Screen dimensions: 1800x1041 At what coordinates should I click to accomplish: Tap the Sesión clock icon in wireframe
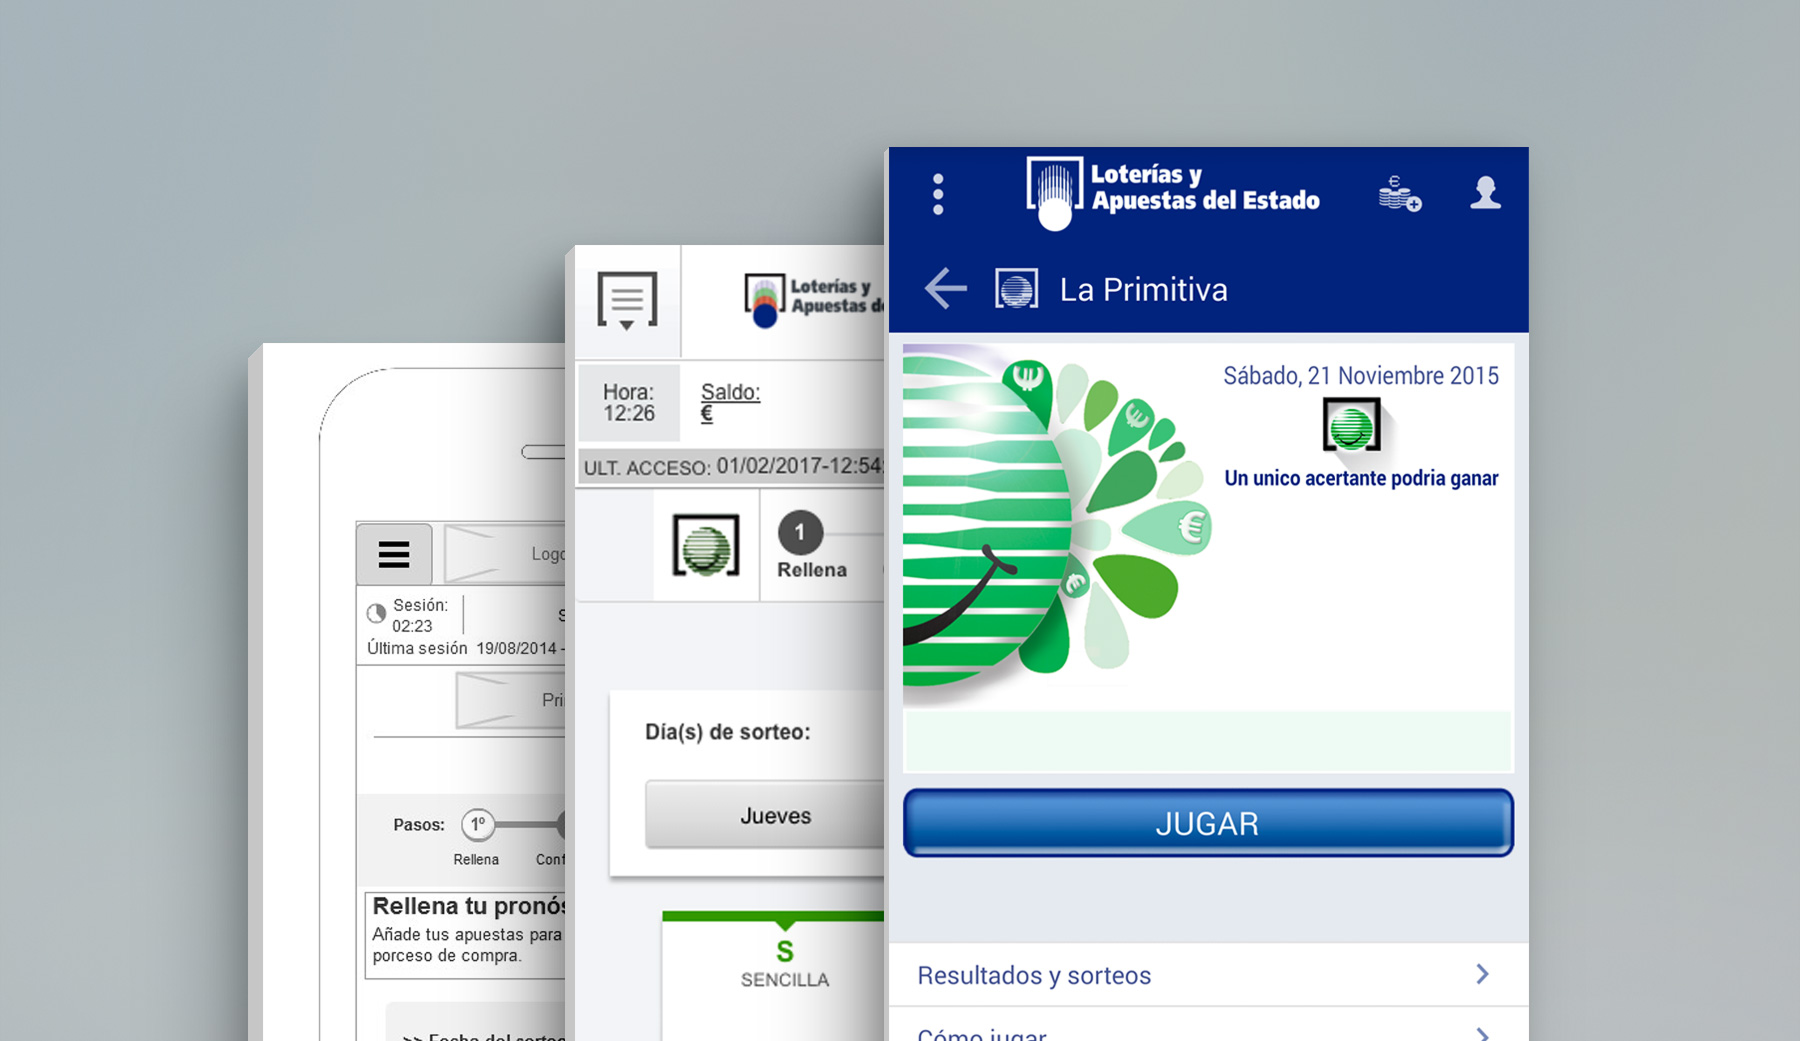pyautogui.click(x=376, y=613)
